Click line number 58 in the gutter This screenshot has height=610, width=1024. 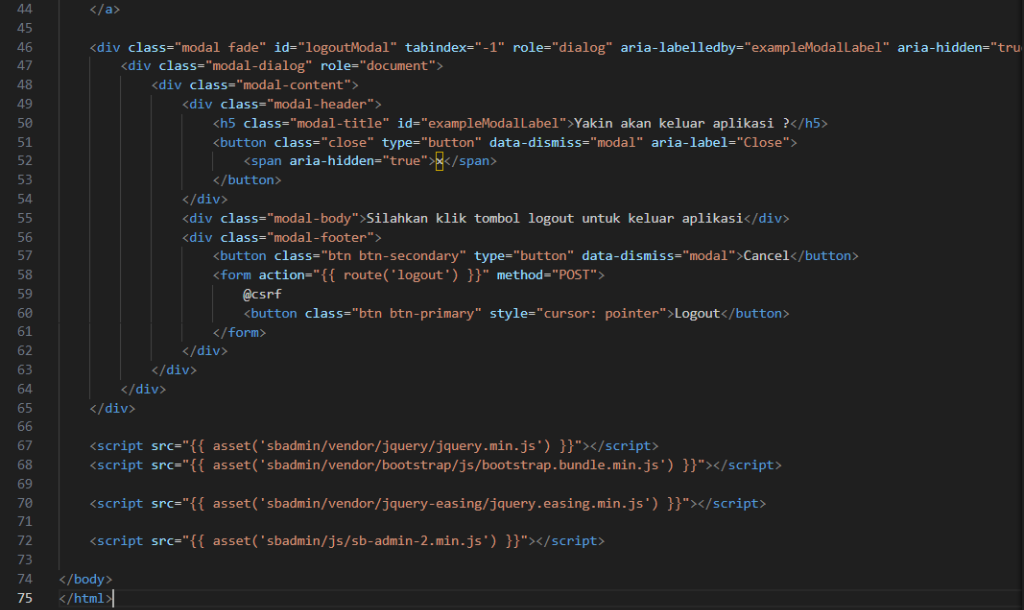25,275
